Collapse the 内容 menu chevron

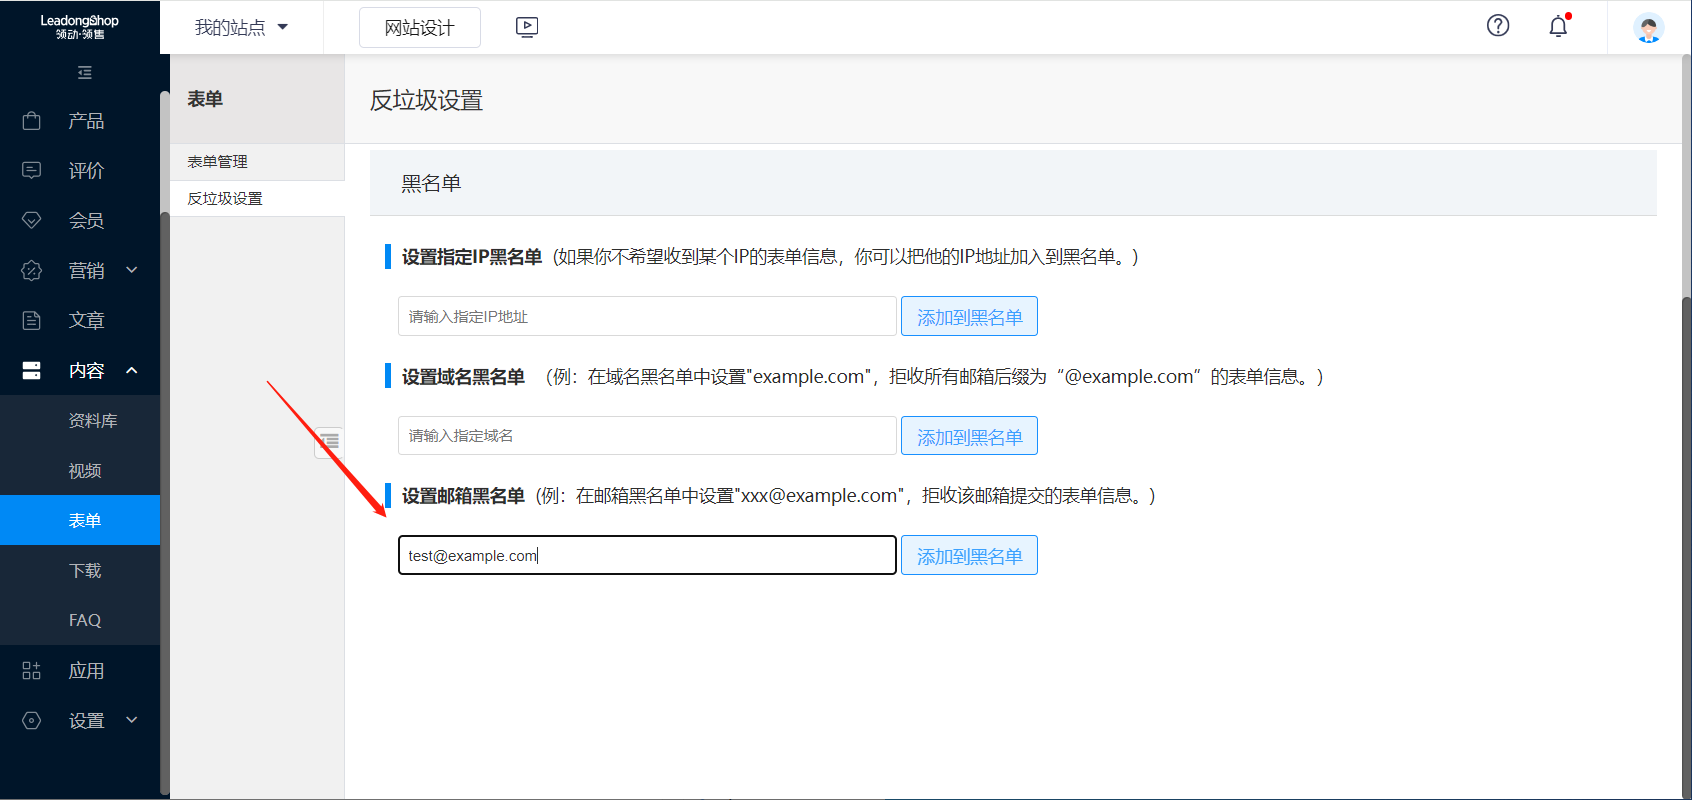pos(132,371)
